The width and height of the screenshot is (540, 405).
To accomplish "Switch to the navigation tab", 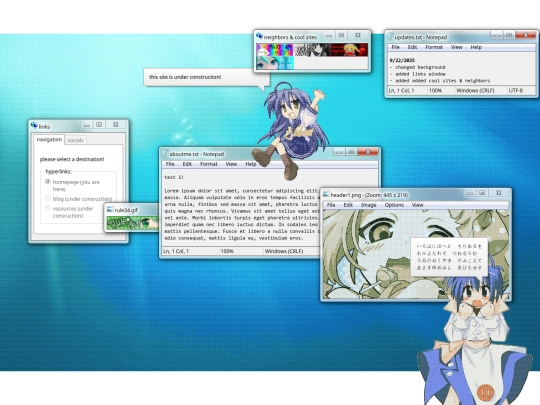I will 49,139.
